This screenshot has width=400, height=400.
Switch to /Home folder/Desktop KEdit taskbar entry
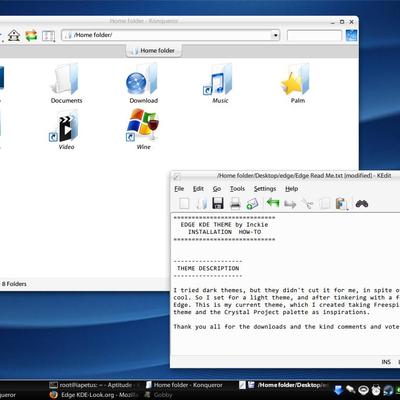[284, 385]
